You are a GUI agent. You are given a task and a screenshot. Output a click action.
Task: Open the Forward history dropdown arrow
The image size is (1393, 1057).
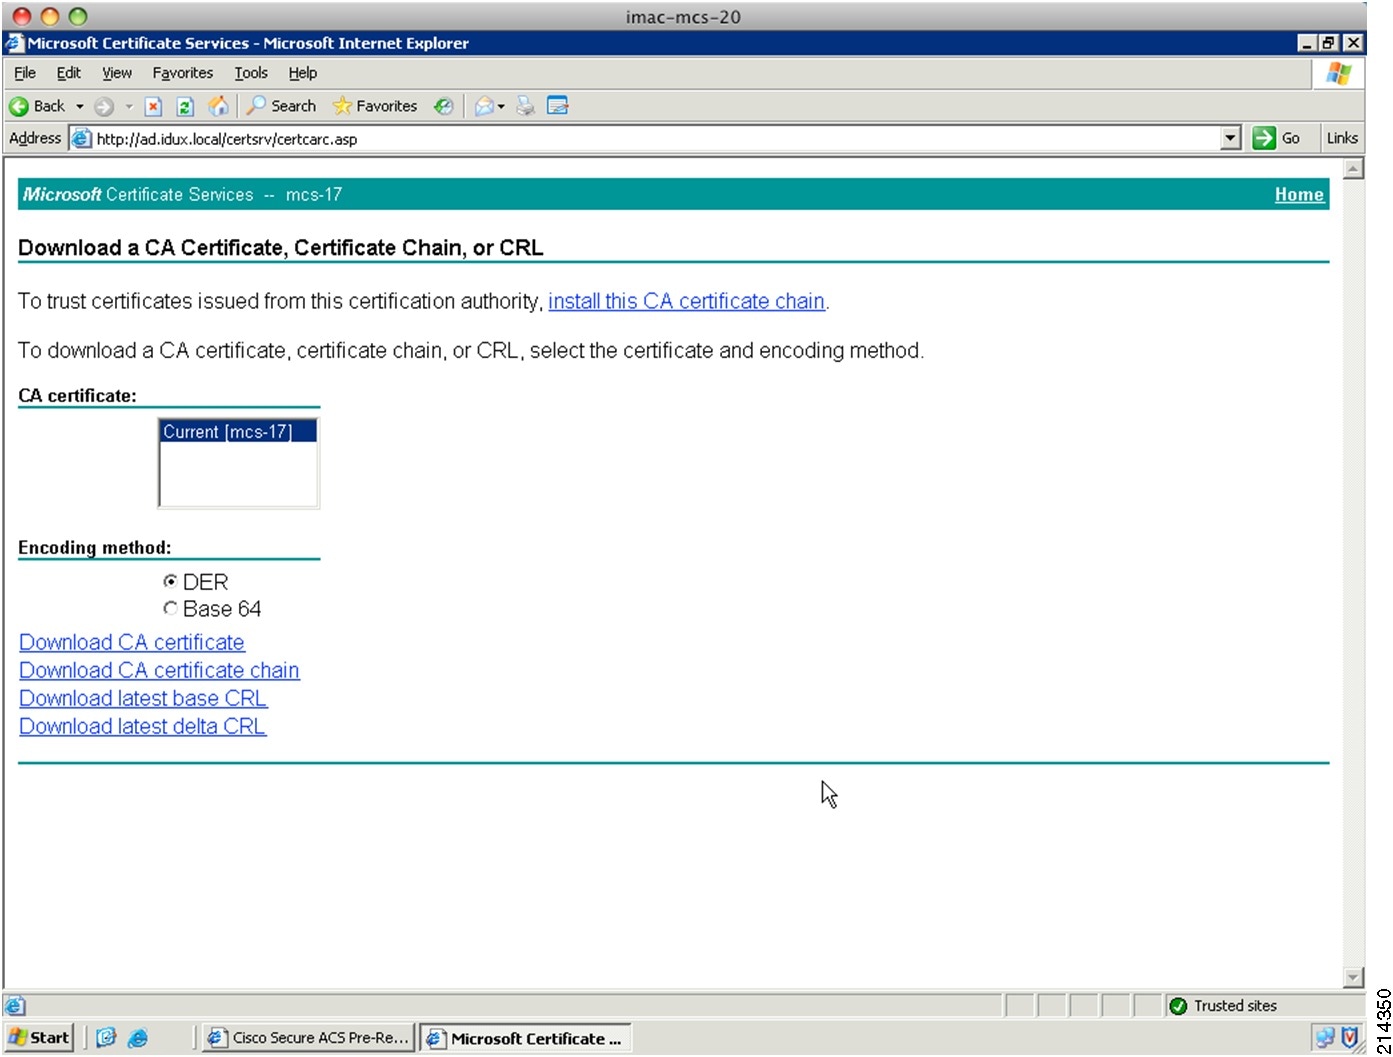pos(129,106)
